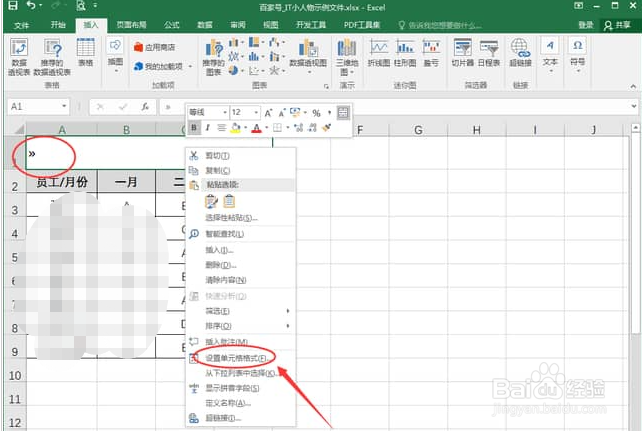
Task: Click the Slicer icon (切片器)
Action: click(463, 53)
